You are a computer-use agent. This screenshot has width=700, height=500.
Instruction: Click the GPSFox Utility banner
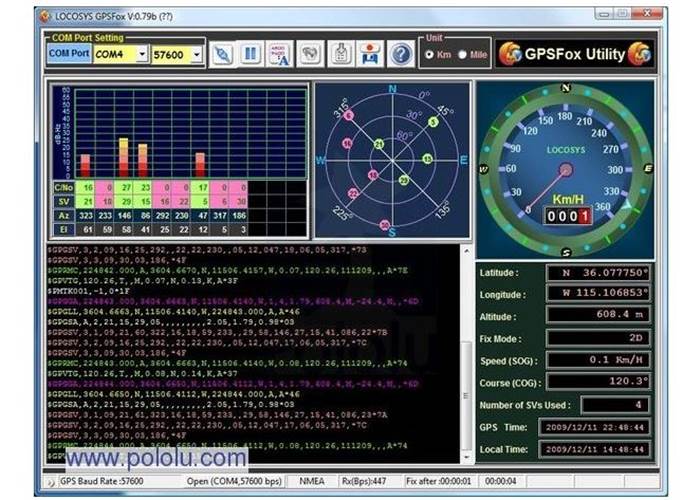[575, 53]
